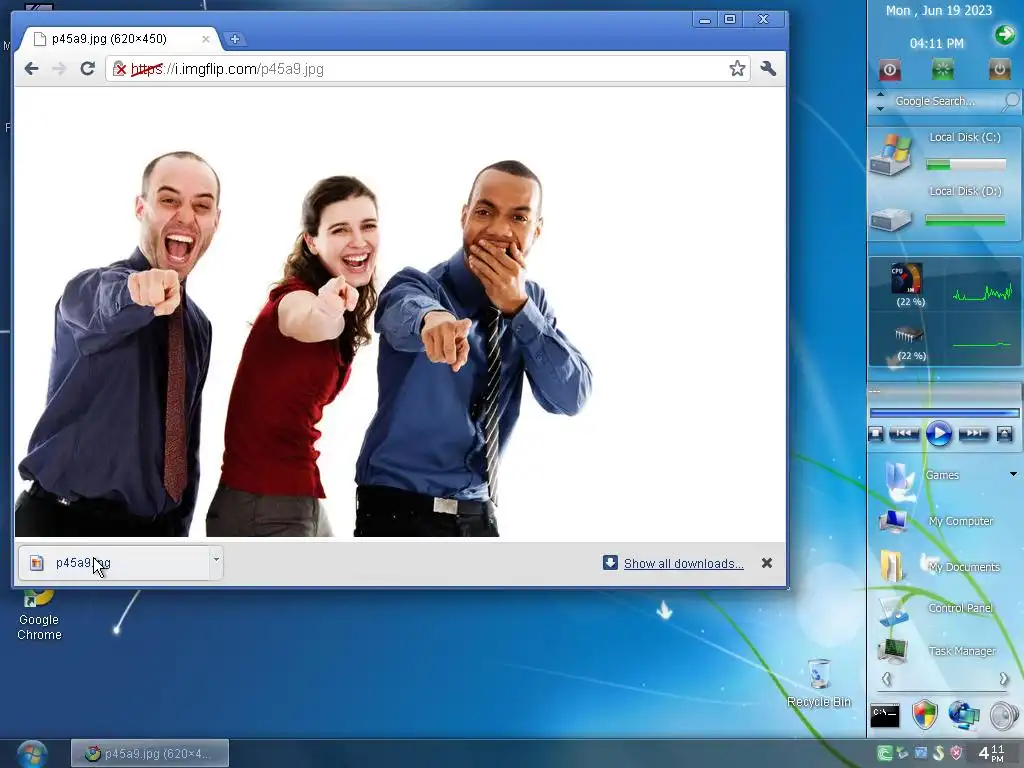
Task: Click the Local Disk (D:) usage bar
Action: [x=965, y=220]
